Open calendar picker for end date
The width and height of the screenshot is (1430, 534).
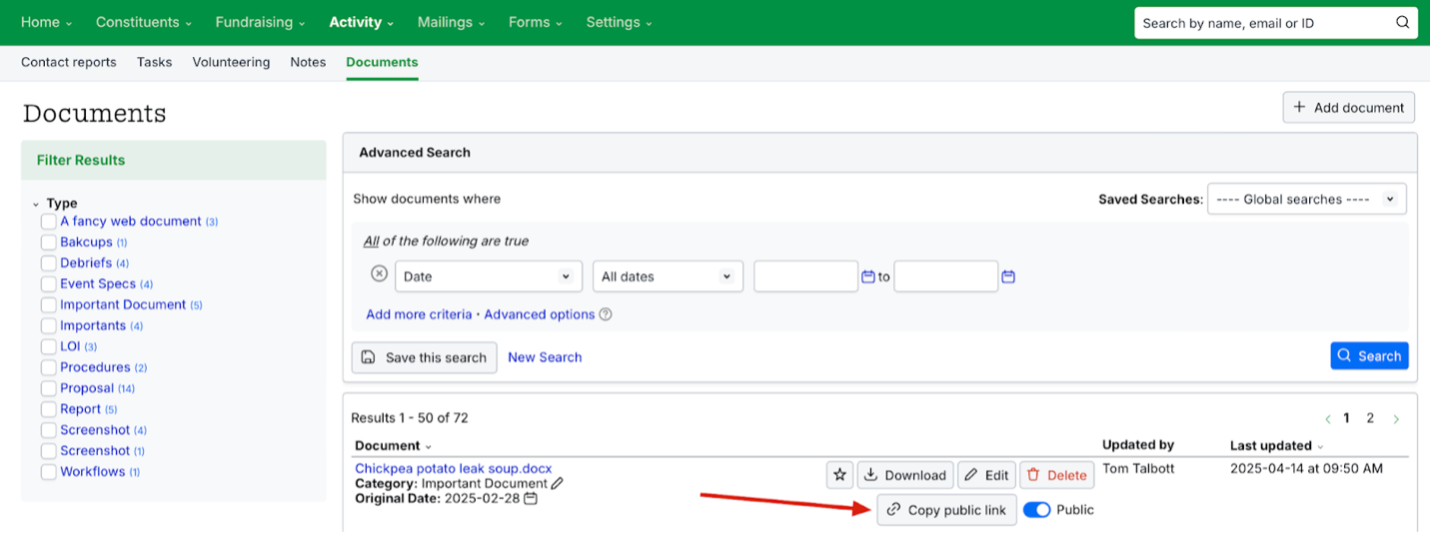(1008, 277)
